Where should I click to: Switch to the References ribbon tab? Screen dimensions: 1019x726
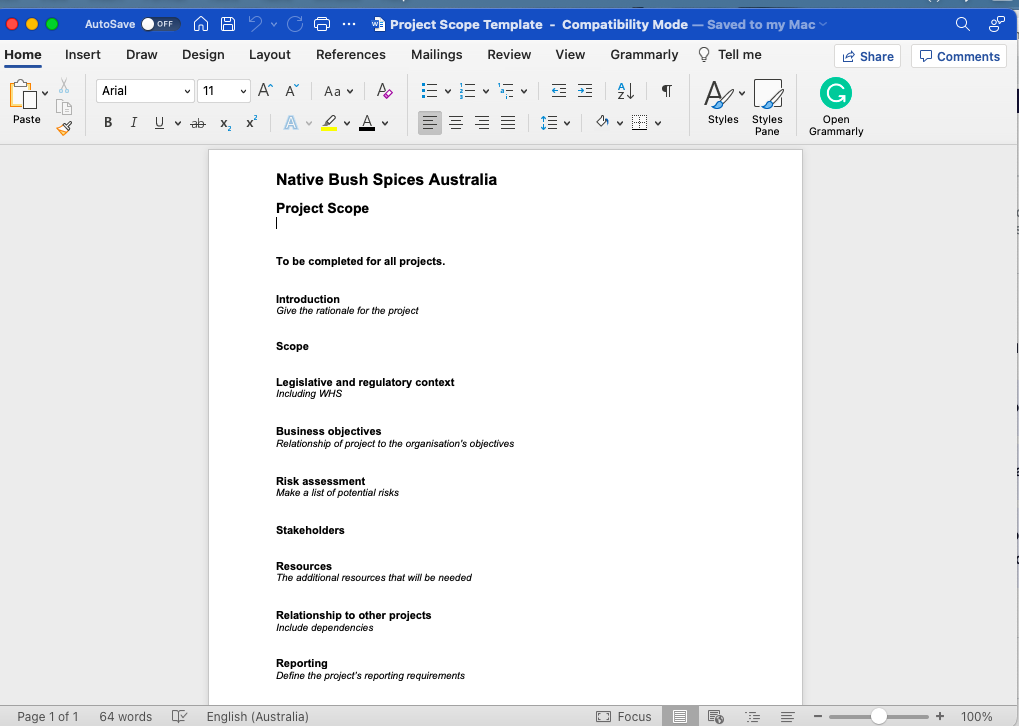(x=351, y=55)
